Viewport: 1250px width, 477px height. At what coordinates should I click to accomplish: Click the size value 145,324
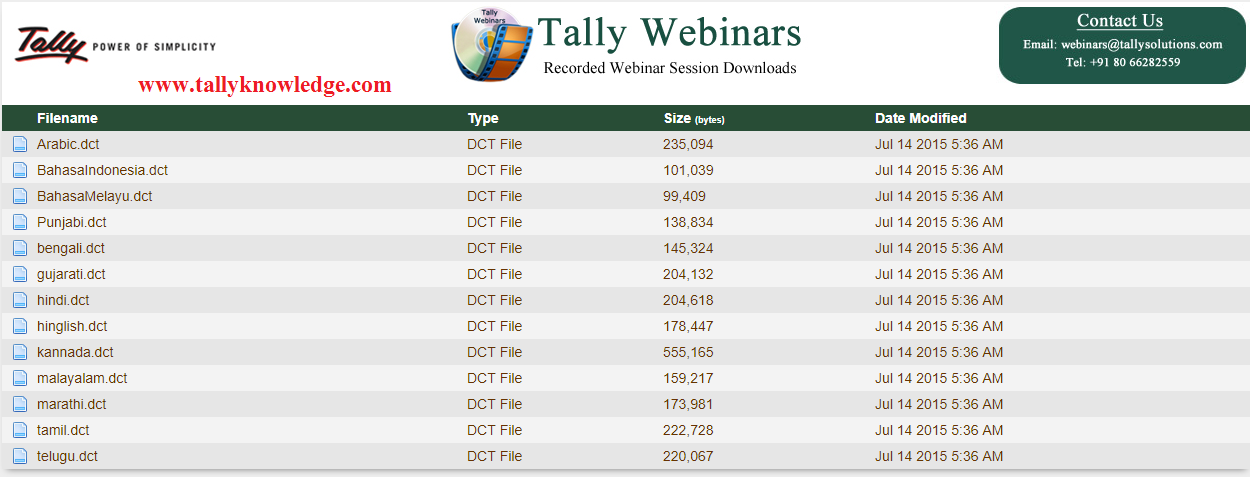688,248
